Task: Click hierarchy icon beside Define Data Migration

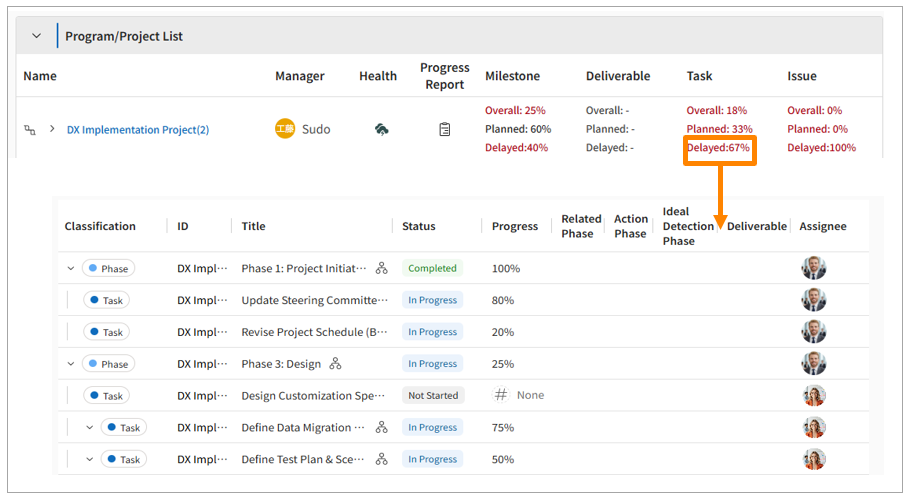Action: [x=381, y=427]
